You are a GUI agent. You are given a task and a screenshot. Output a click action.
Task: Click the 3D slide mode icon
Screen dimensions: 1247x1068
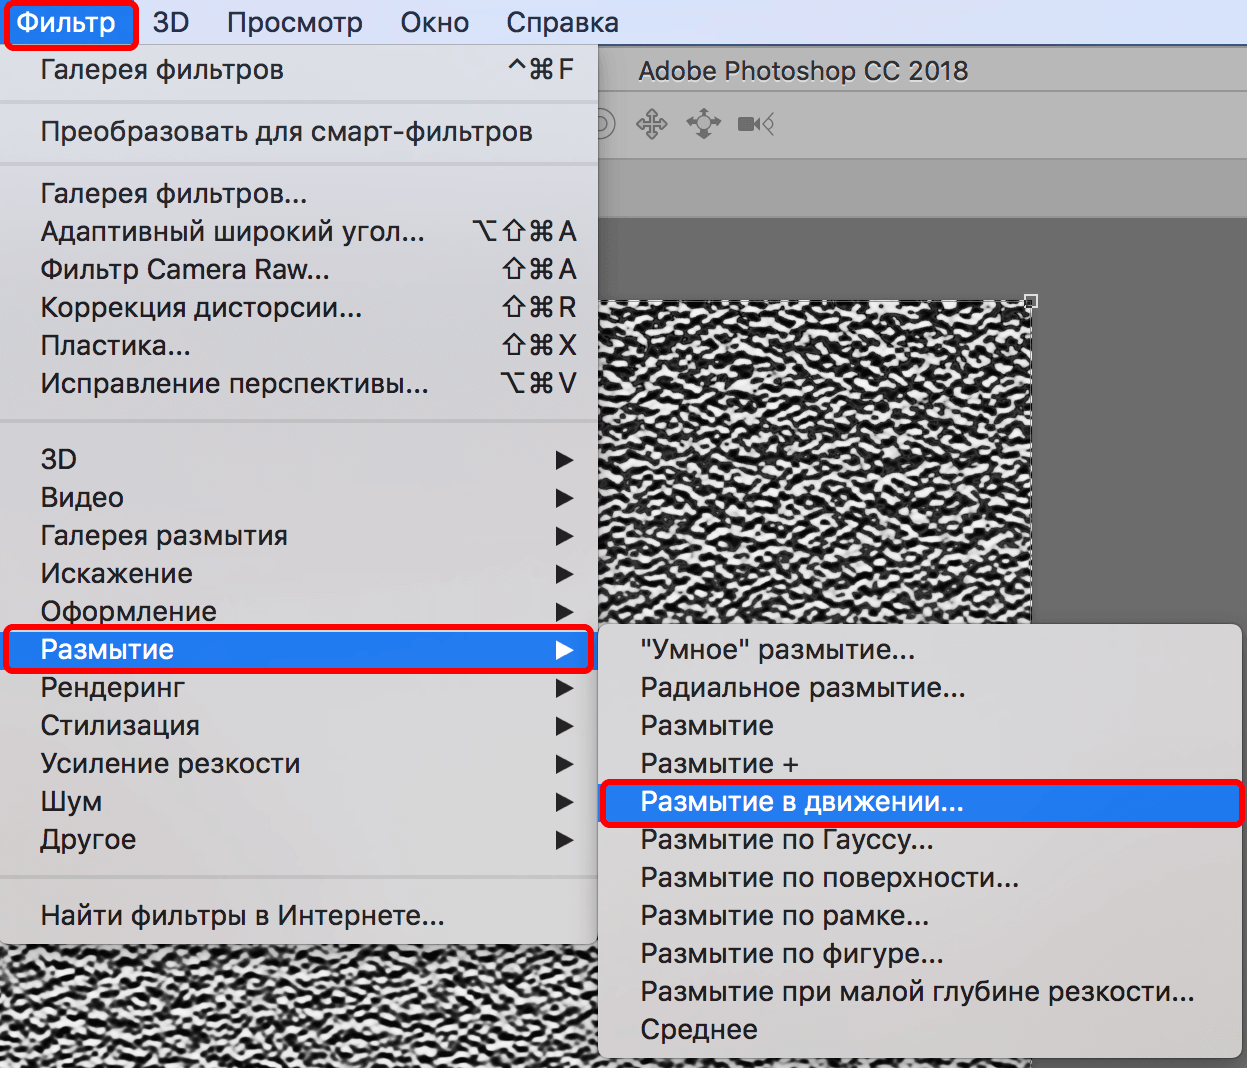tap(704, 124)
